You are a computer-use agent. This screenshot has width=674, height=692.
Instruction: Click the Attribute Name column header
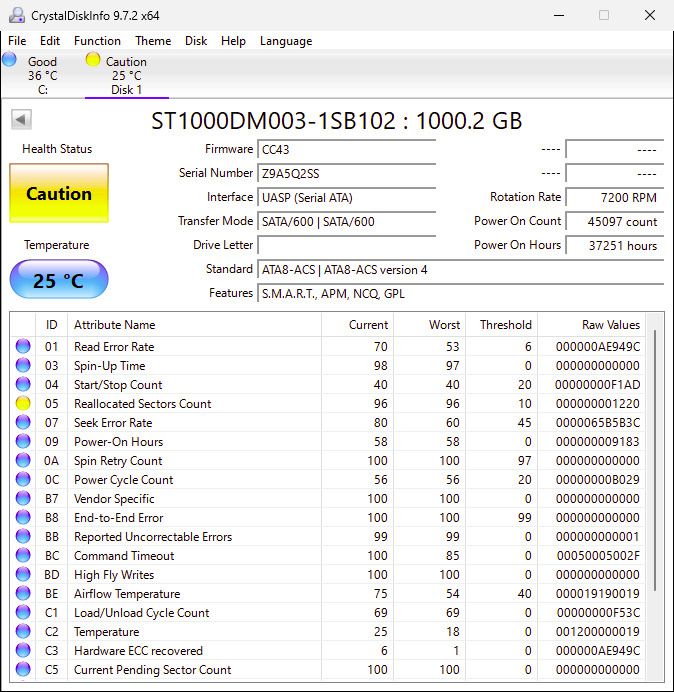tap(194, 325)
